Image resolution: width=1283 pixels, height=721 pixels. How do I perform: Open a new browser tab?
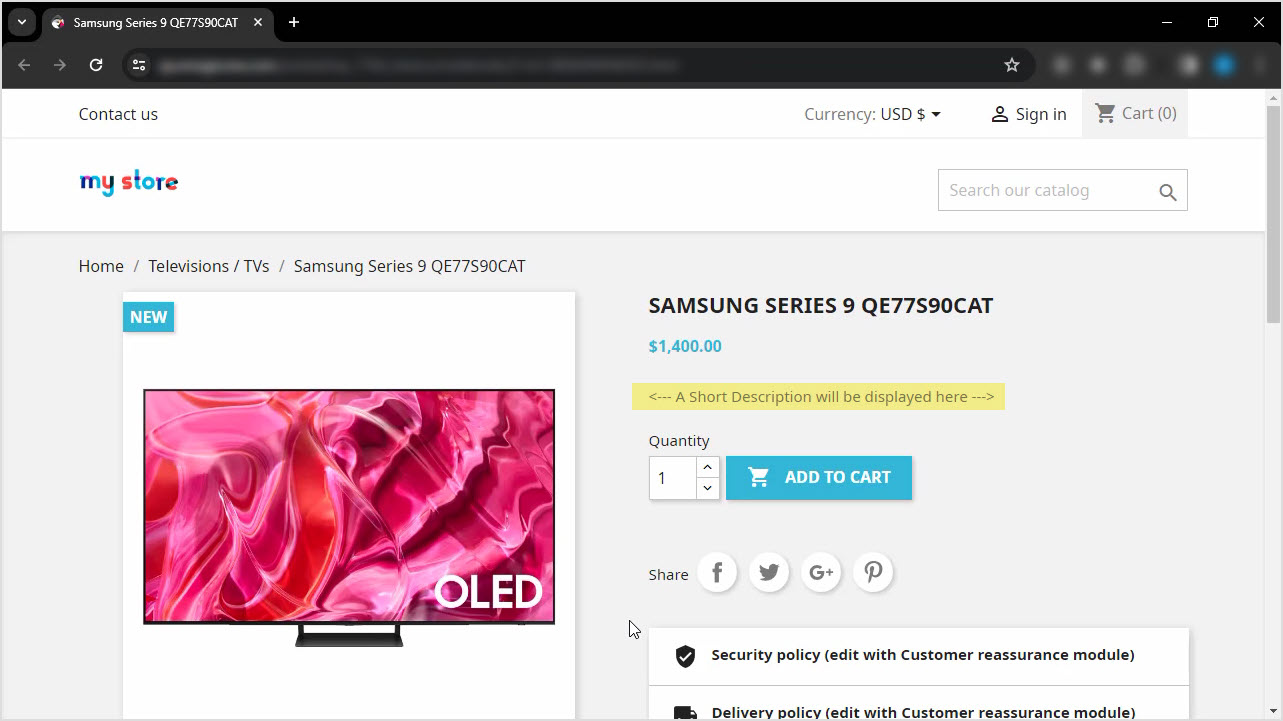tap(294, 22)
